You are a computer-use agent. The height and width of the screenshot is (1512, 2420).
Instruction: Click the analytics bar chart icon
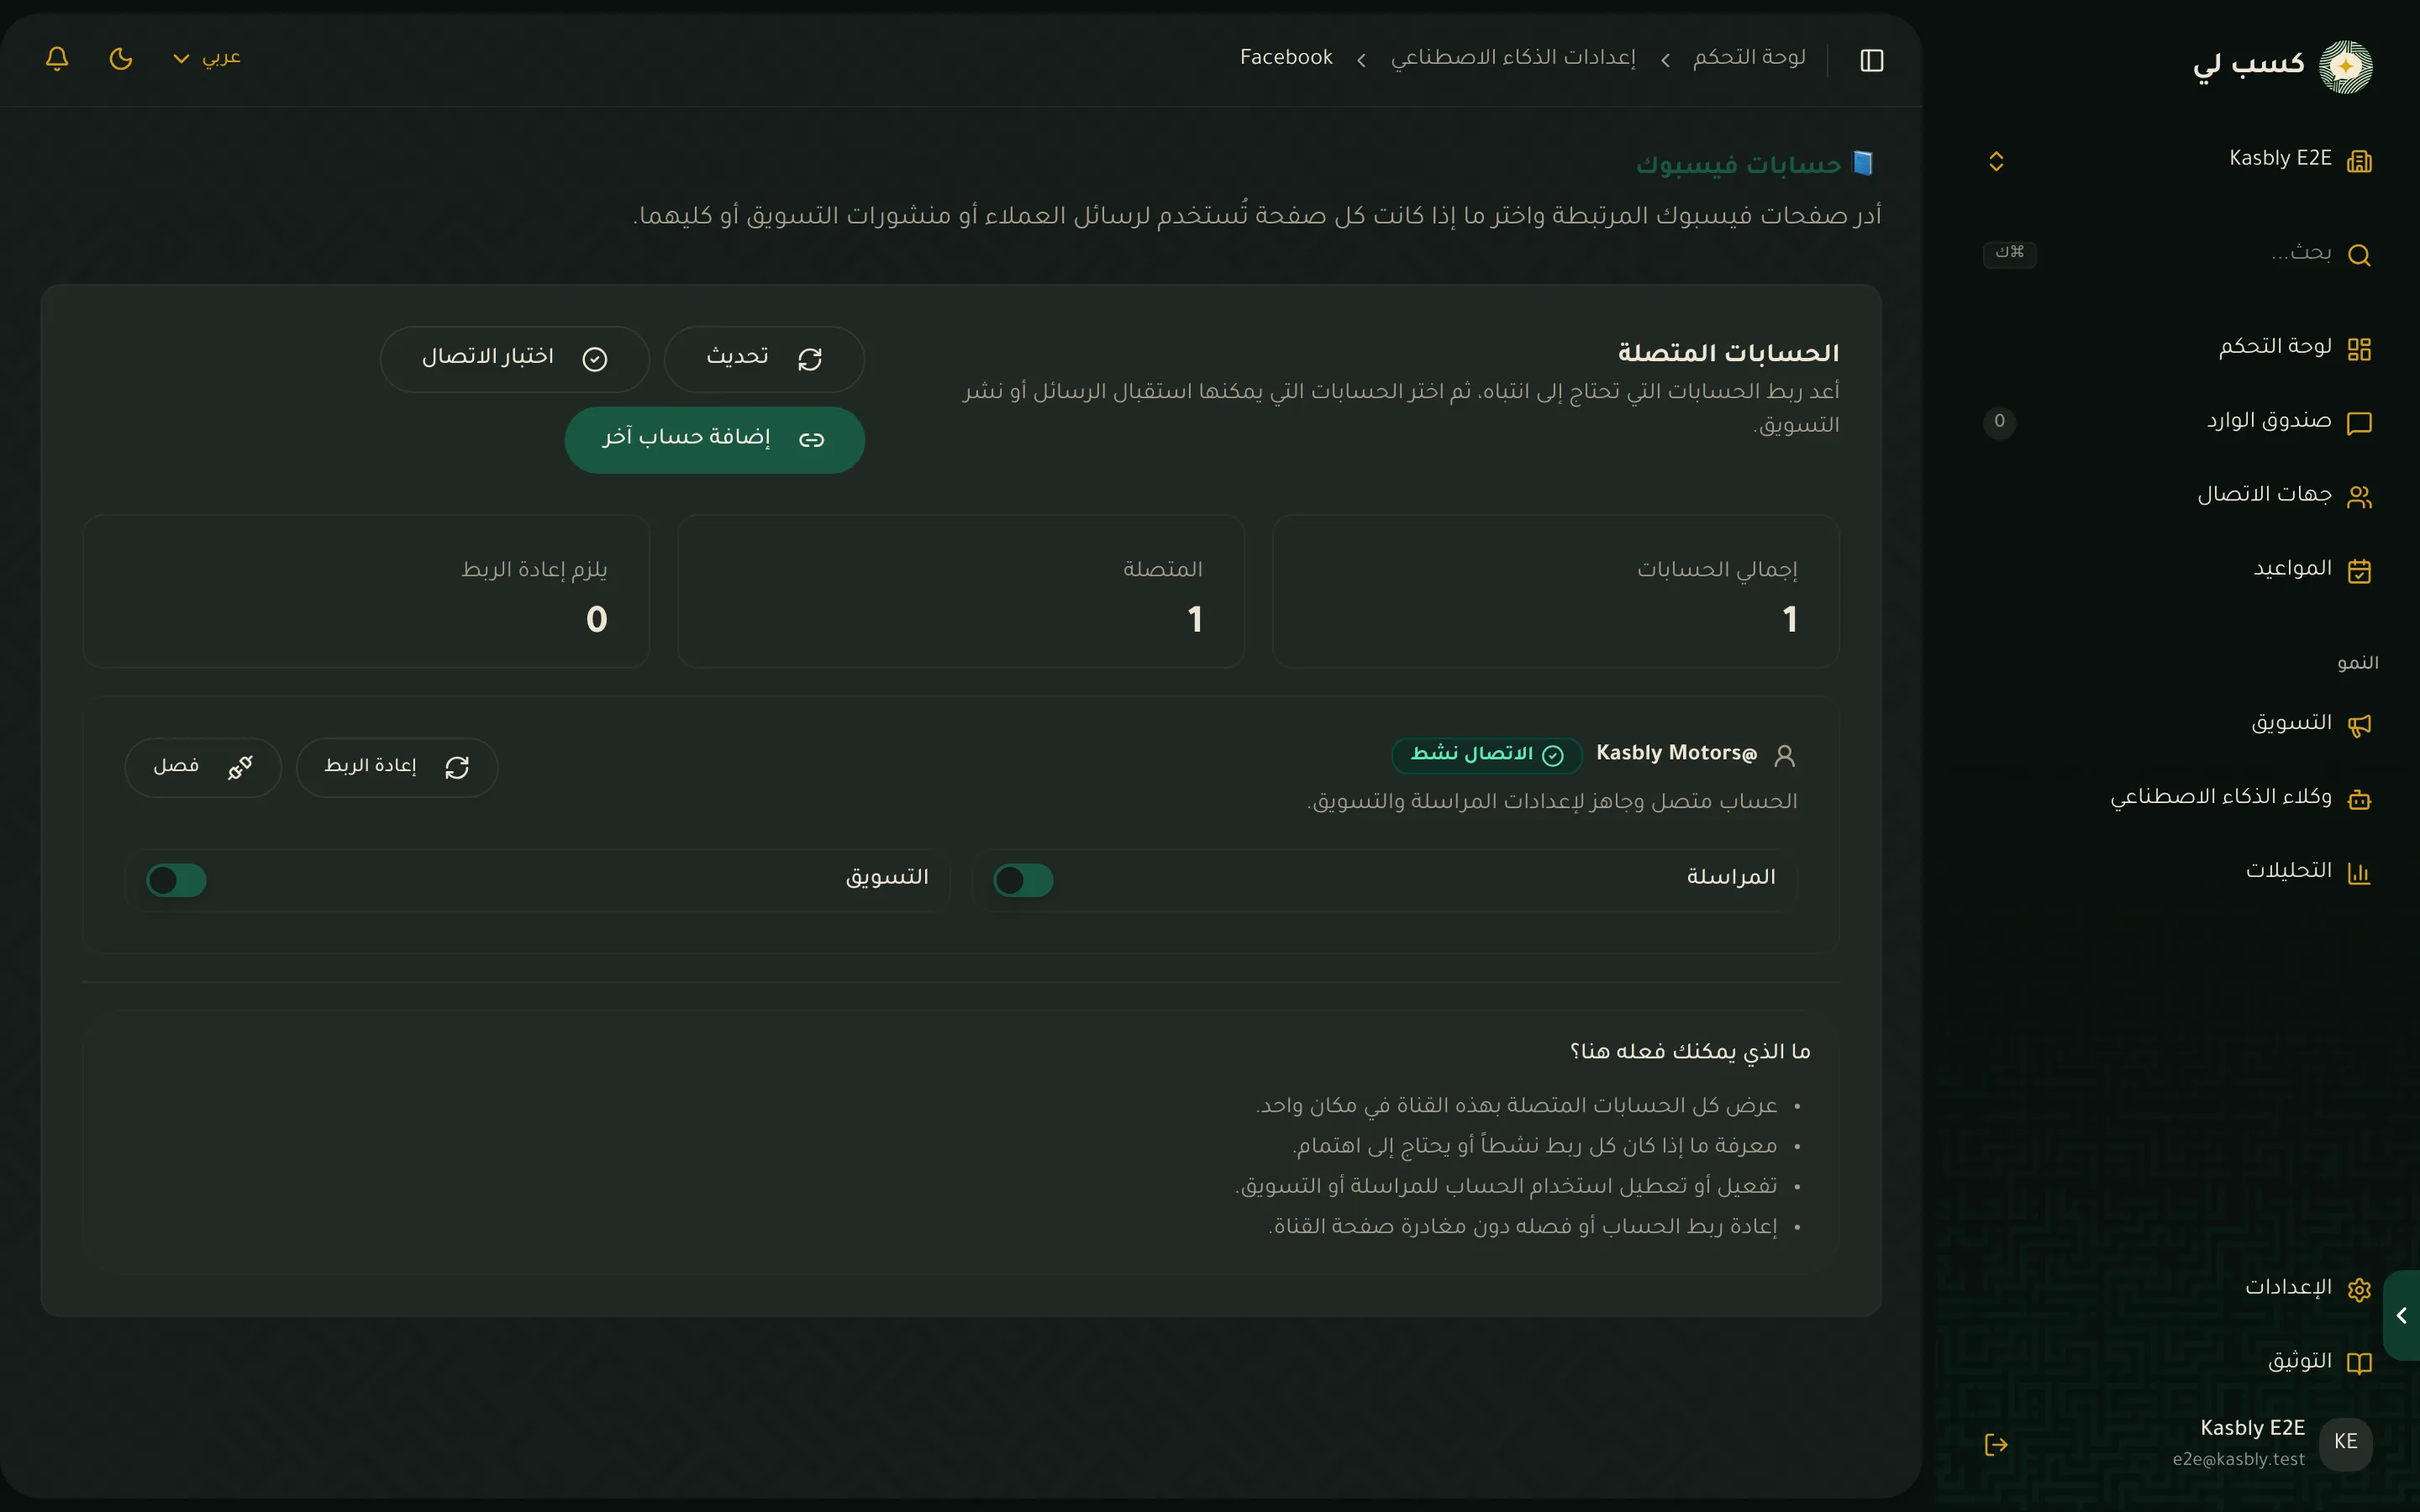[2359, 873]
